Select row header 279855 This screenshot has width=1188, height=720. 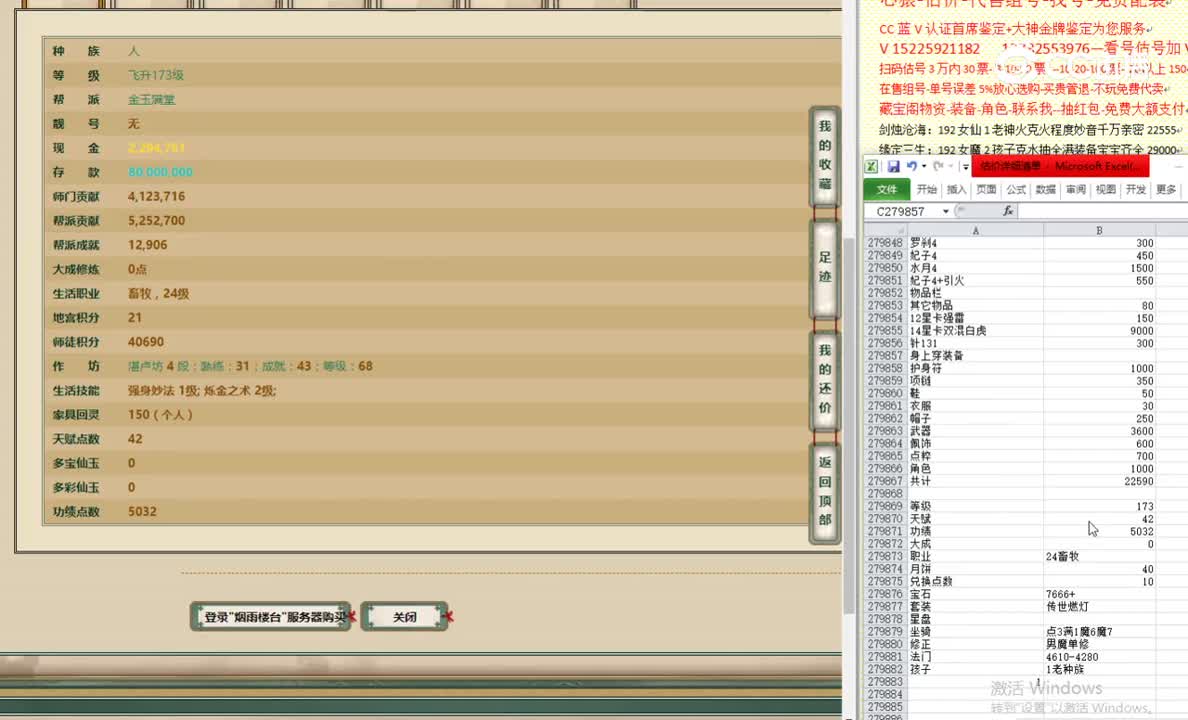coord(886,330)
